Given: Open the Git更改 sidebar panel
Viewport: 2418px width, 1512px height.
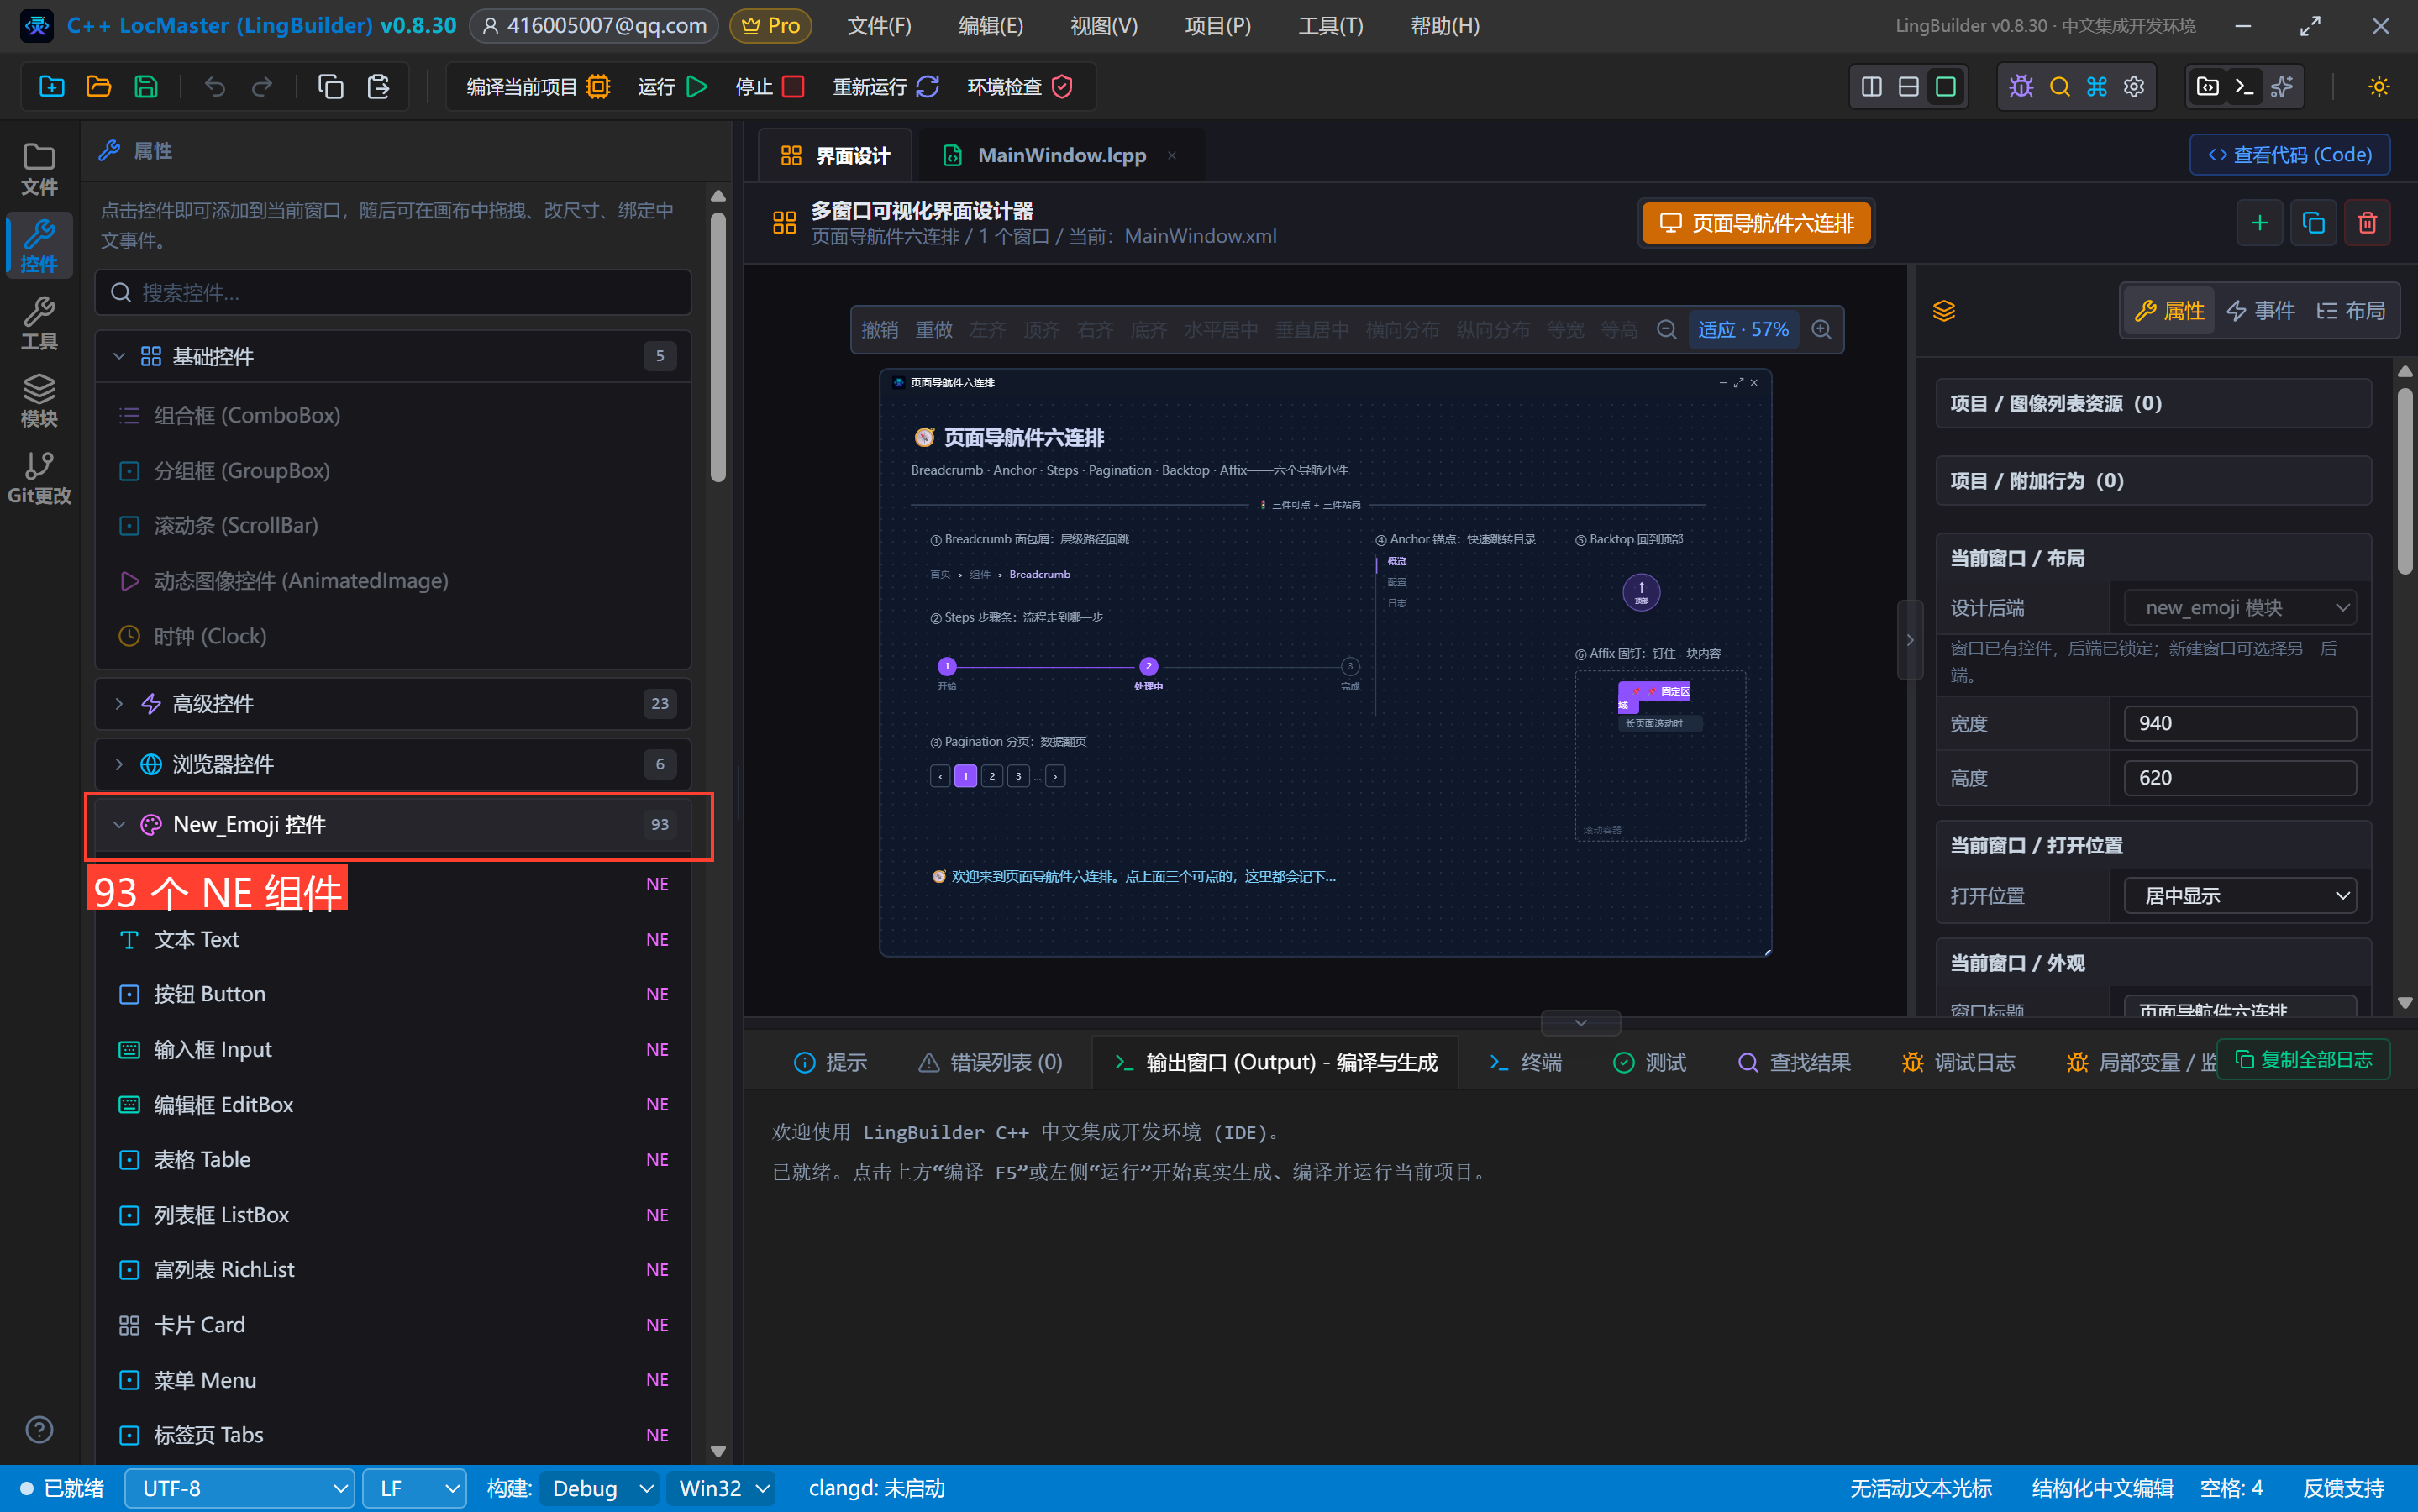Looking at the screenshot, I should click(39, 478).
